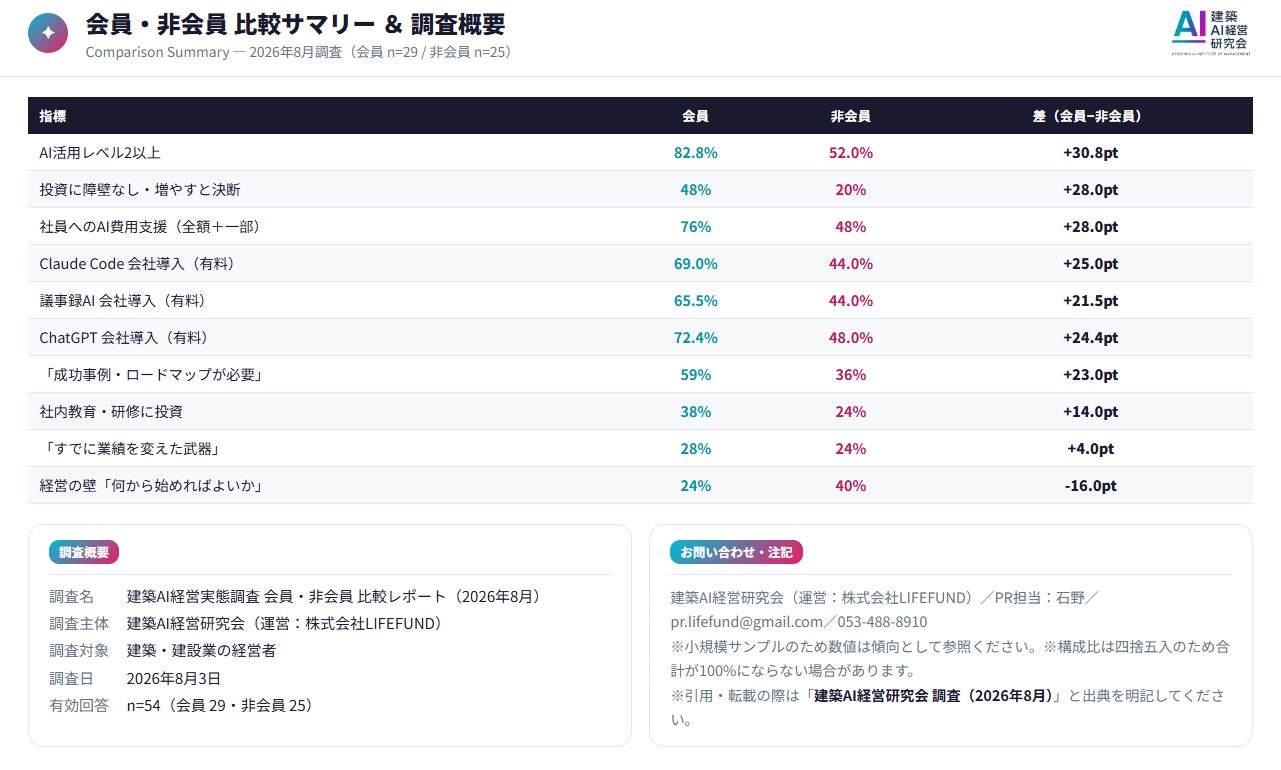Click the 調査概要 badge label
1281x770 pixels.
[x=84, y=552]
